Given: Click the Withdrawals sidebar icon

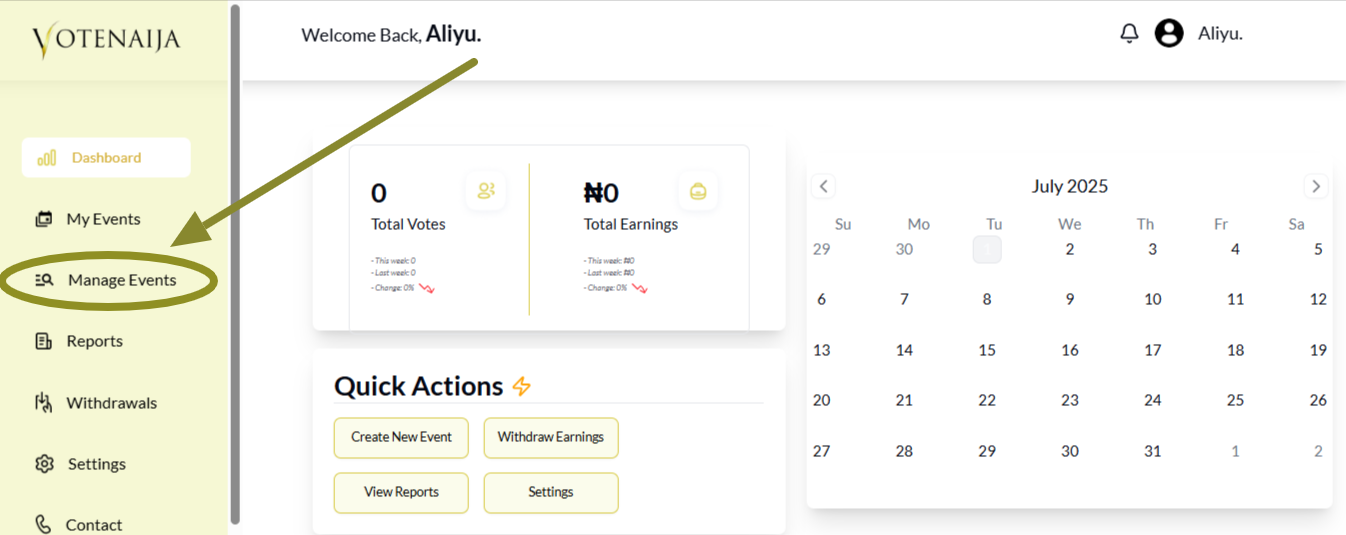Looking at the screenshot, I should click(x=44, y=403).
